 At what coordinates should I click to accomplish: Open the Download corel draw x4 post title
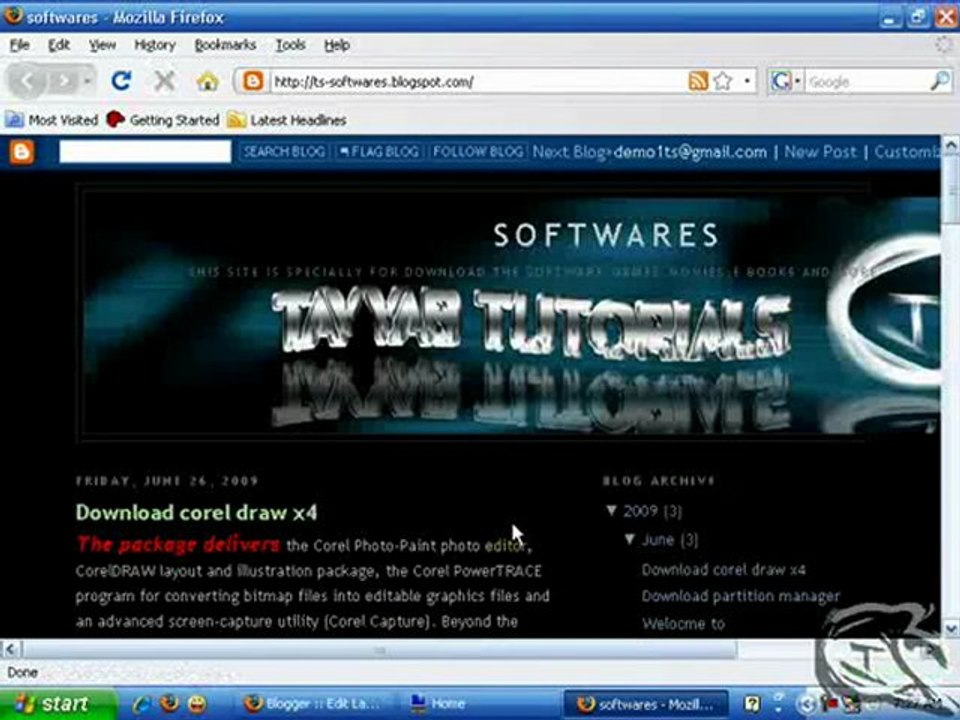197,512
